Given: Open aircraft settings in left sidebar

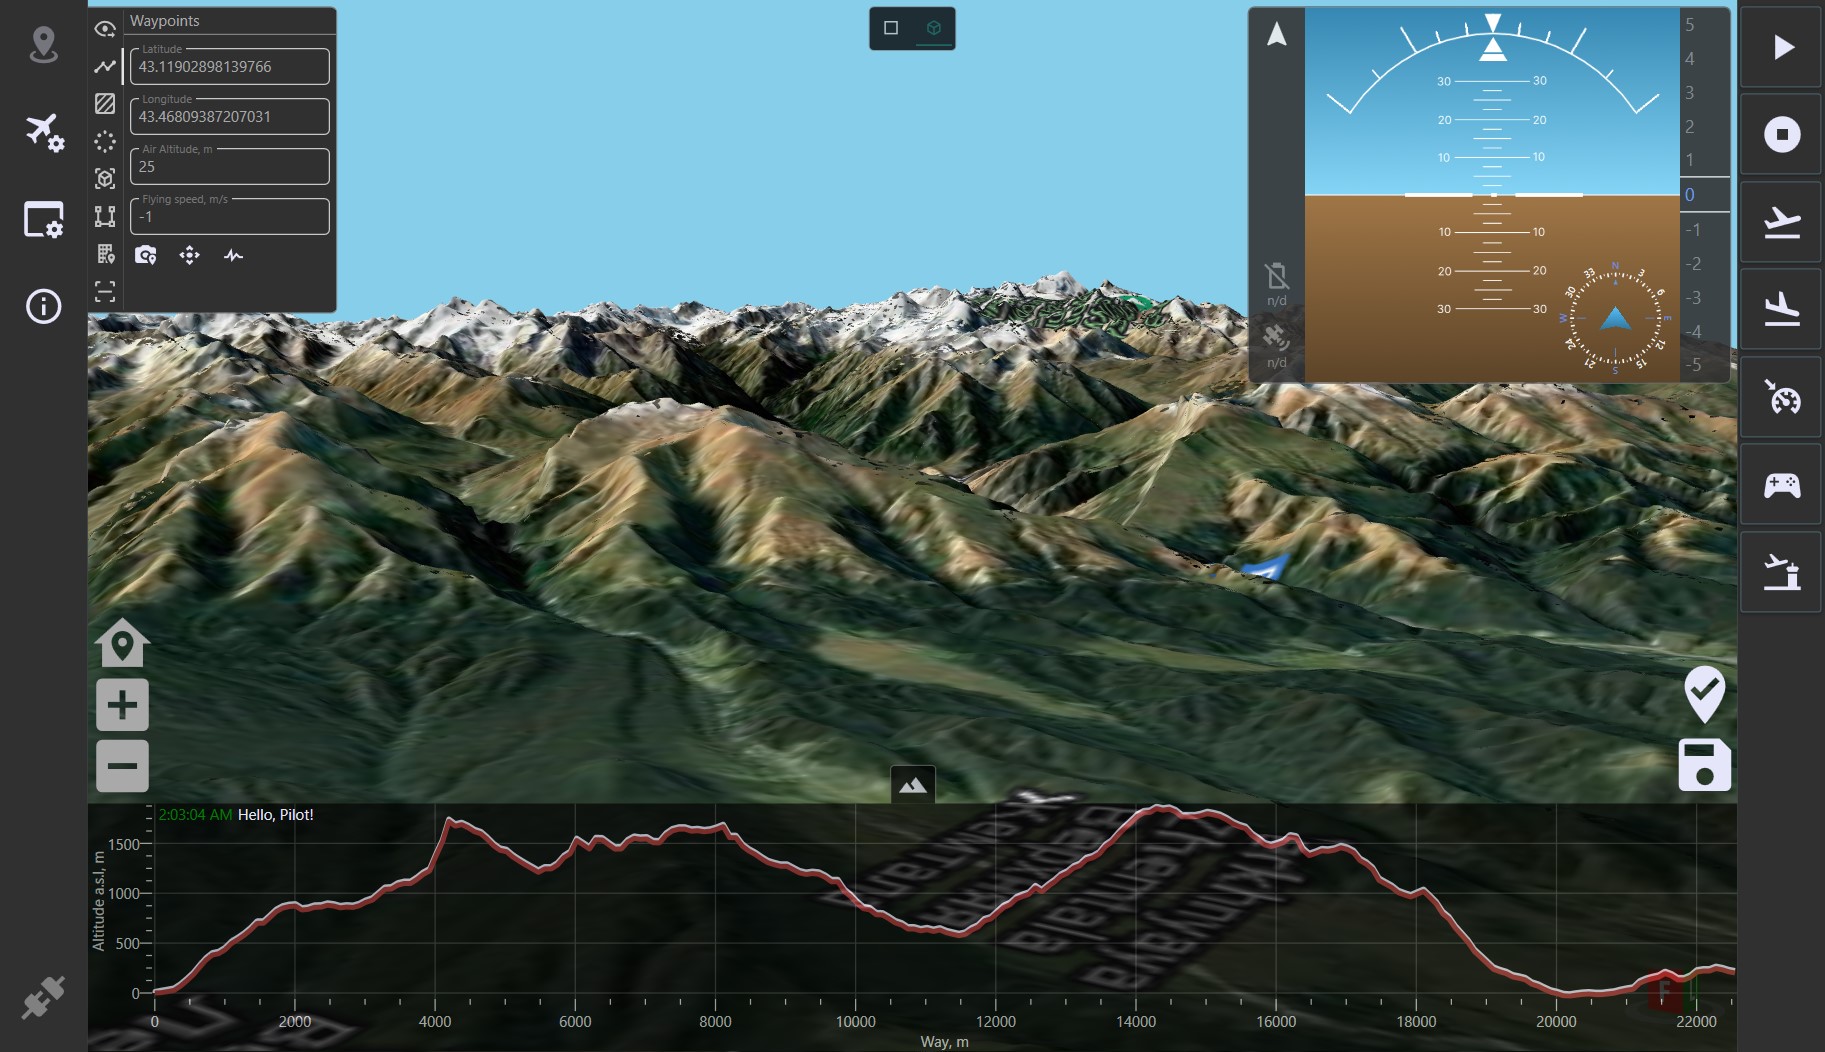Looking at the screenshot, I should pos(44,132).
